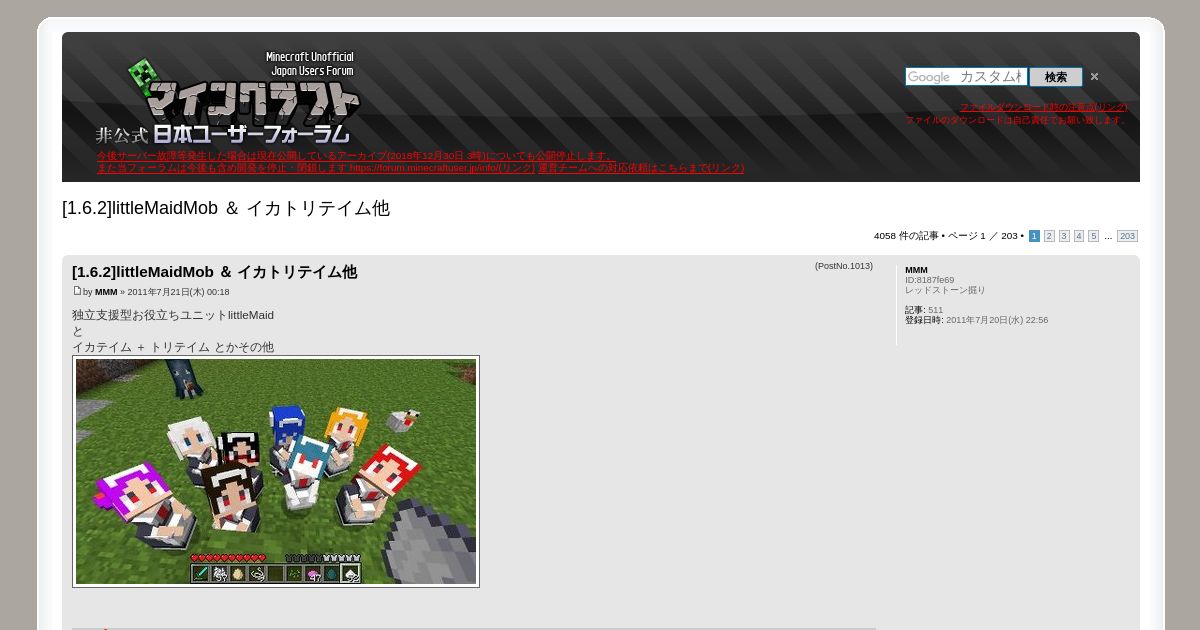Click the "独立支援型お役立ちユニットlittleMaid" line

(x=173, y=315)
